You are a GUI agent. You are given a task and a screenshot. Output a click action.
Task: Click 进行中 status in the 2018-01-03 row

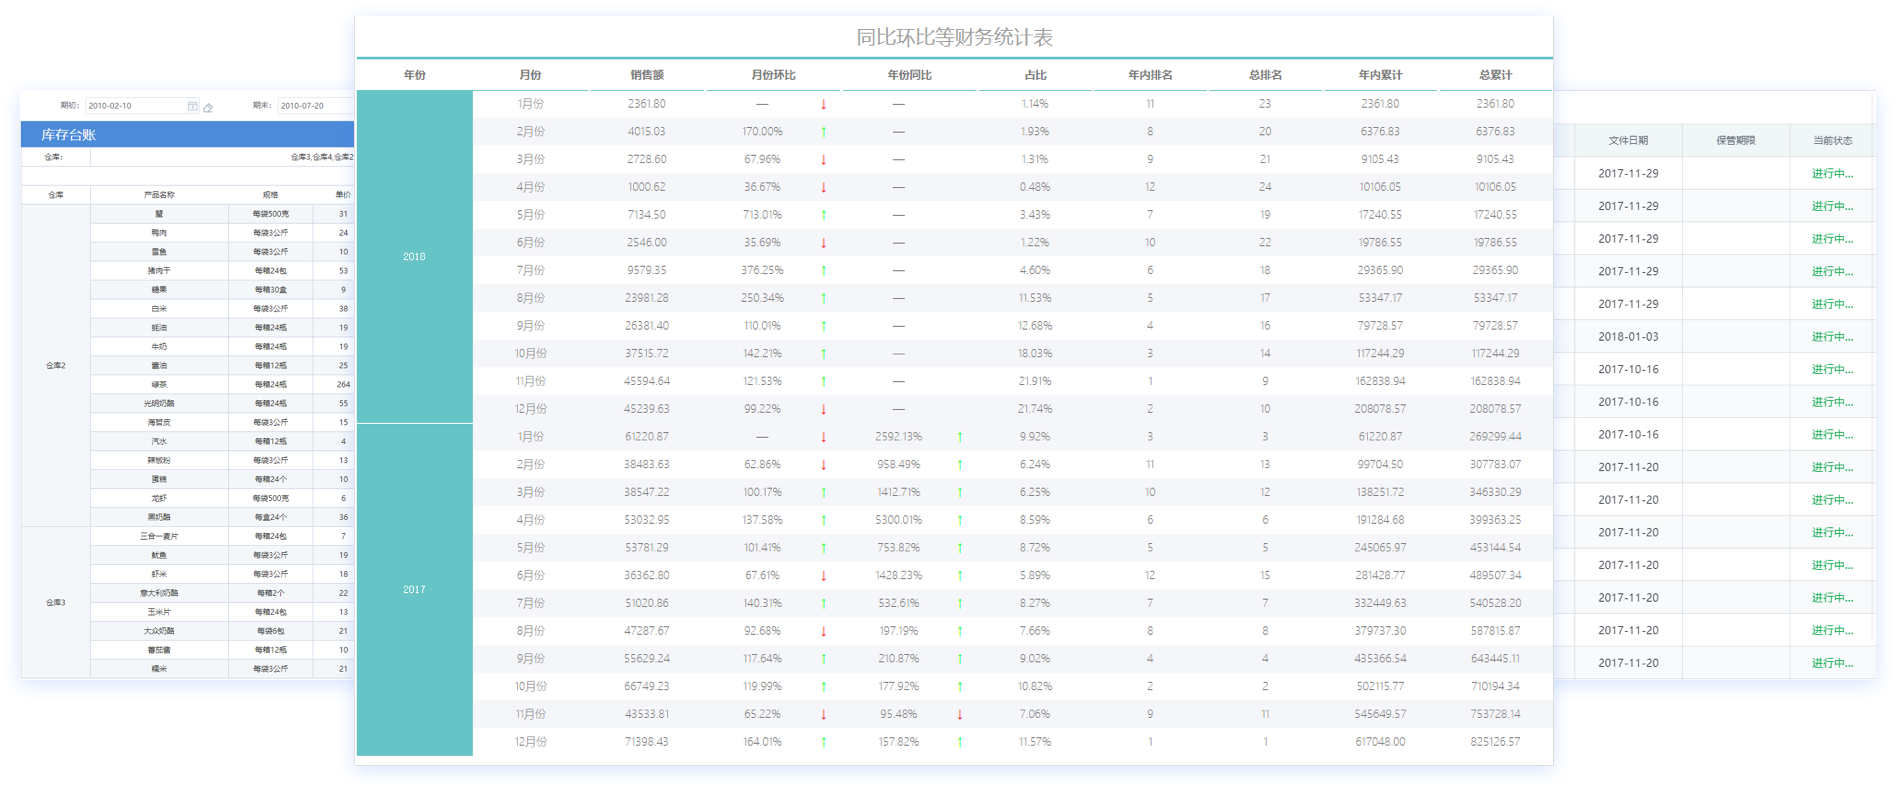[x=1832, y=337]
